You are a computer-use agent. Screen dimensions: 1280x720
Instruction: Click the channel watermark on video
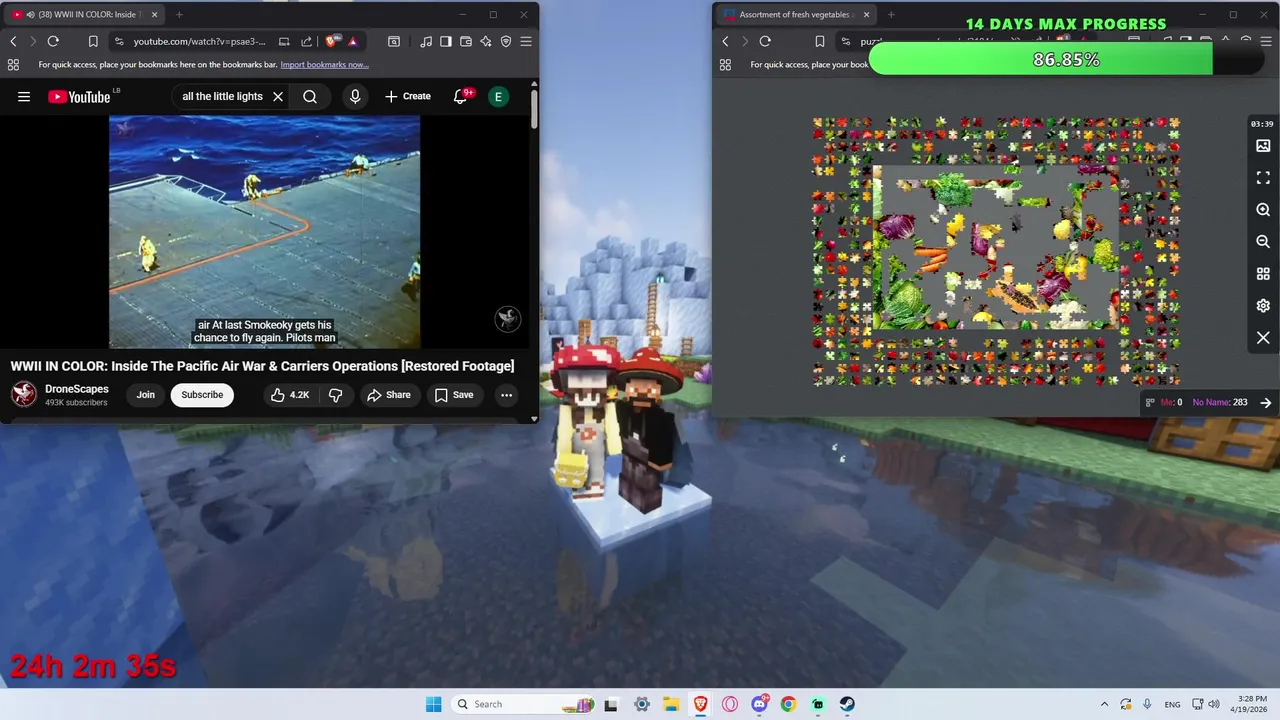(508, 319)
